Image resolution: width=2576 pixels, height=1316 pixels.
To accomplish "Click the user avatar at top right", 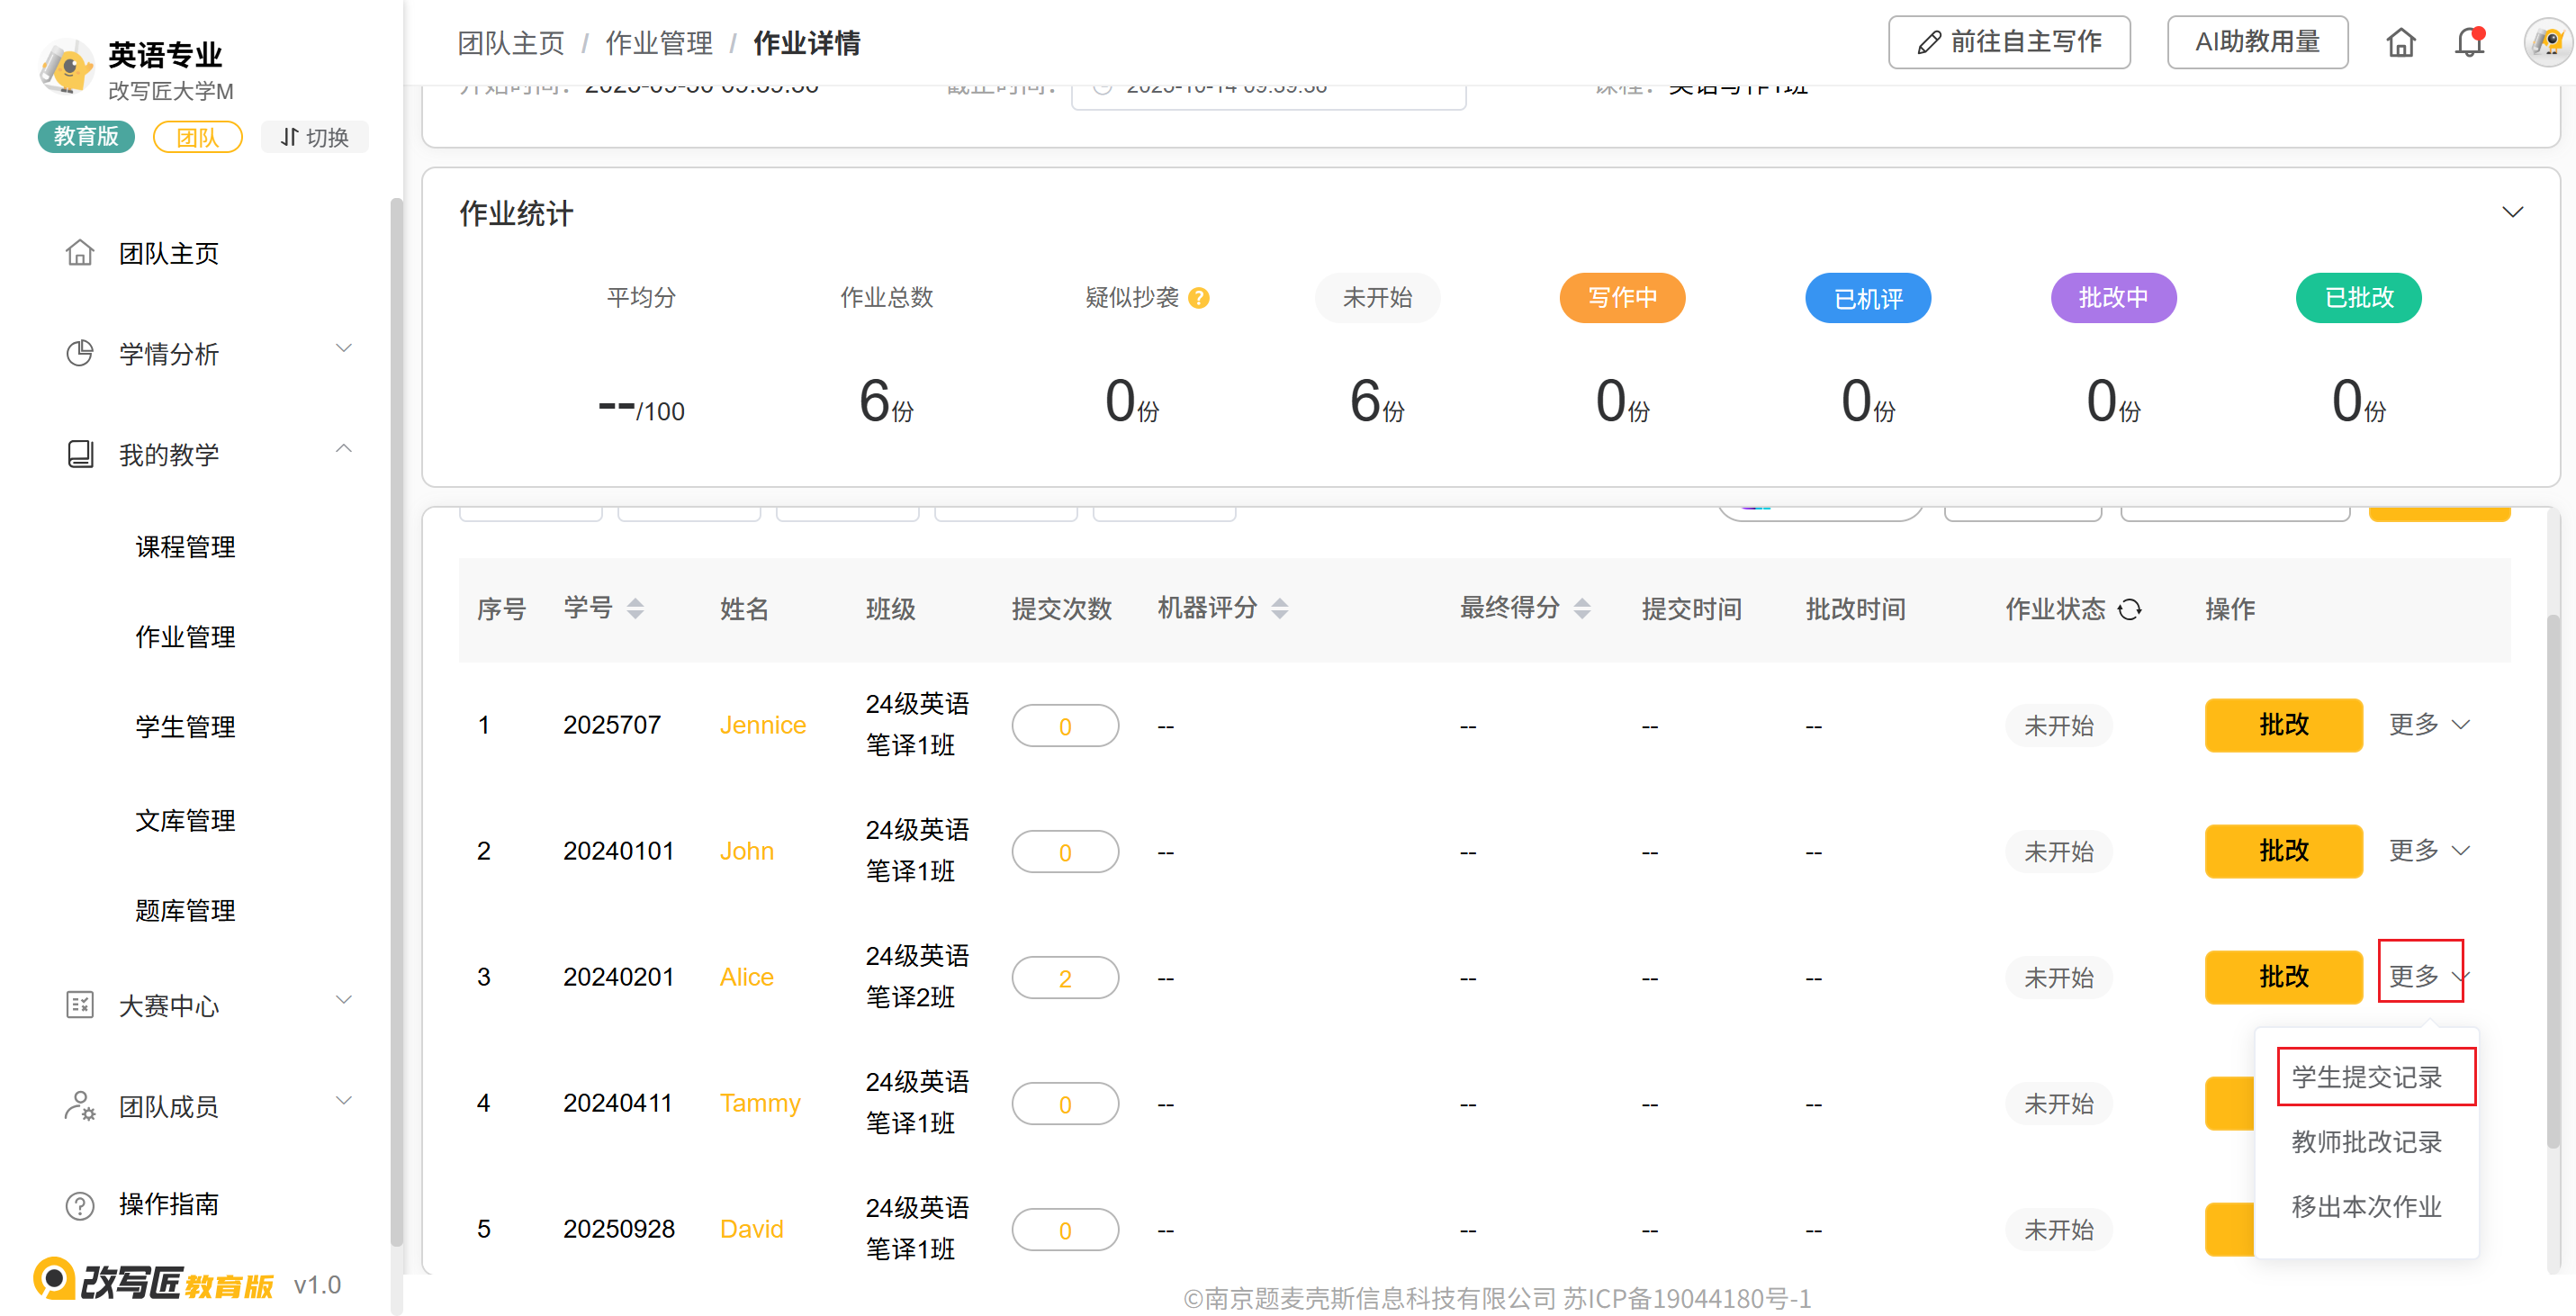I will [2547, 43].
